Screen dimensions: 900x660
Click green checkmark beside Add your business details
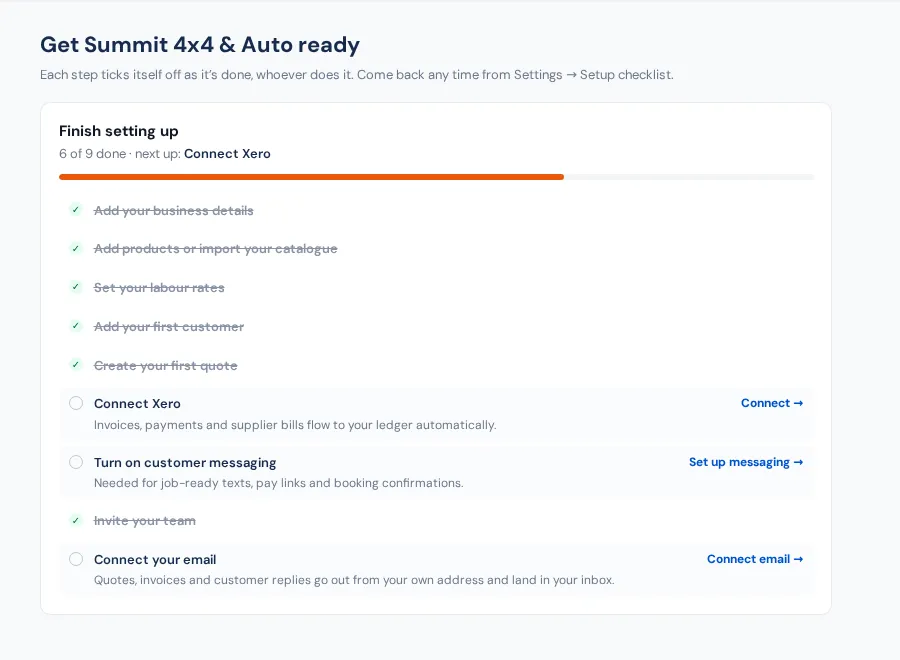[x=75, y=209]
